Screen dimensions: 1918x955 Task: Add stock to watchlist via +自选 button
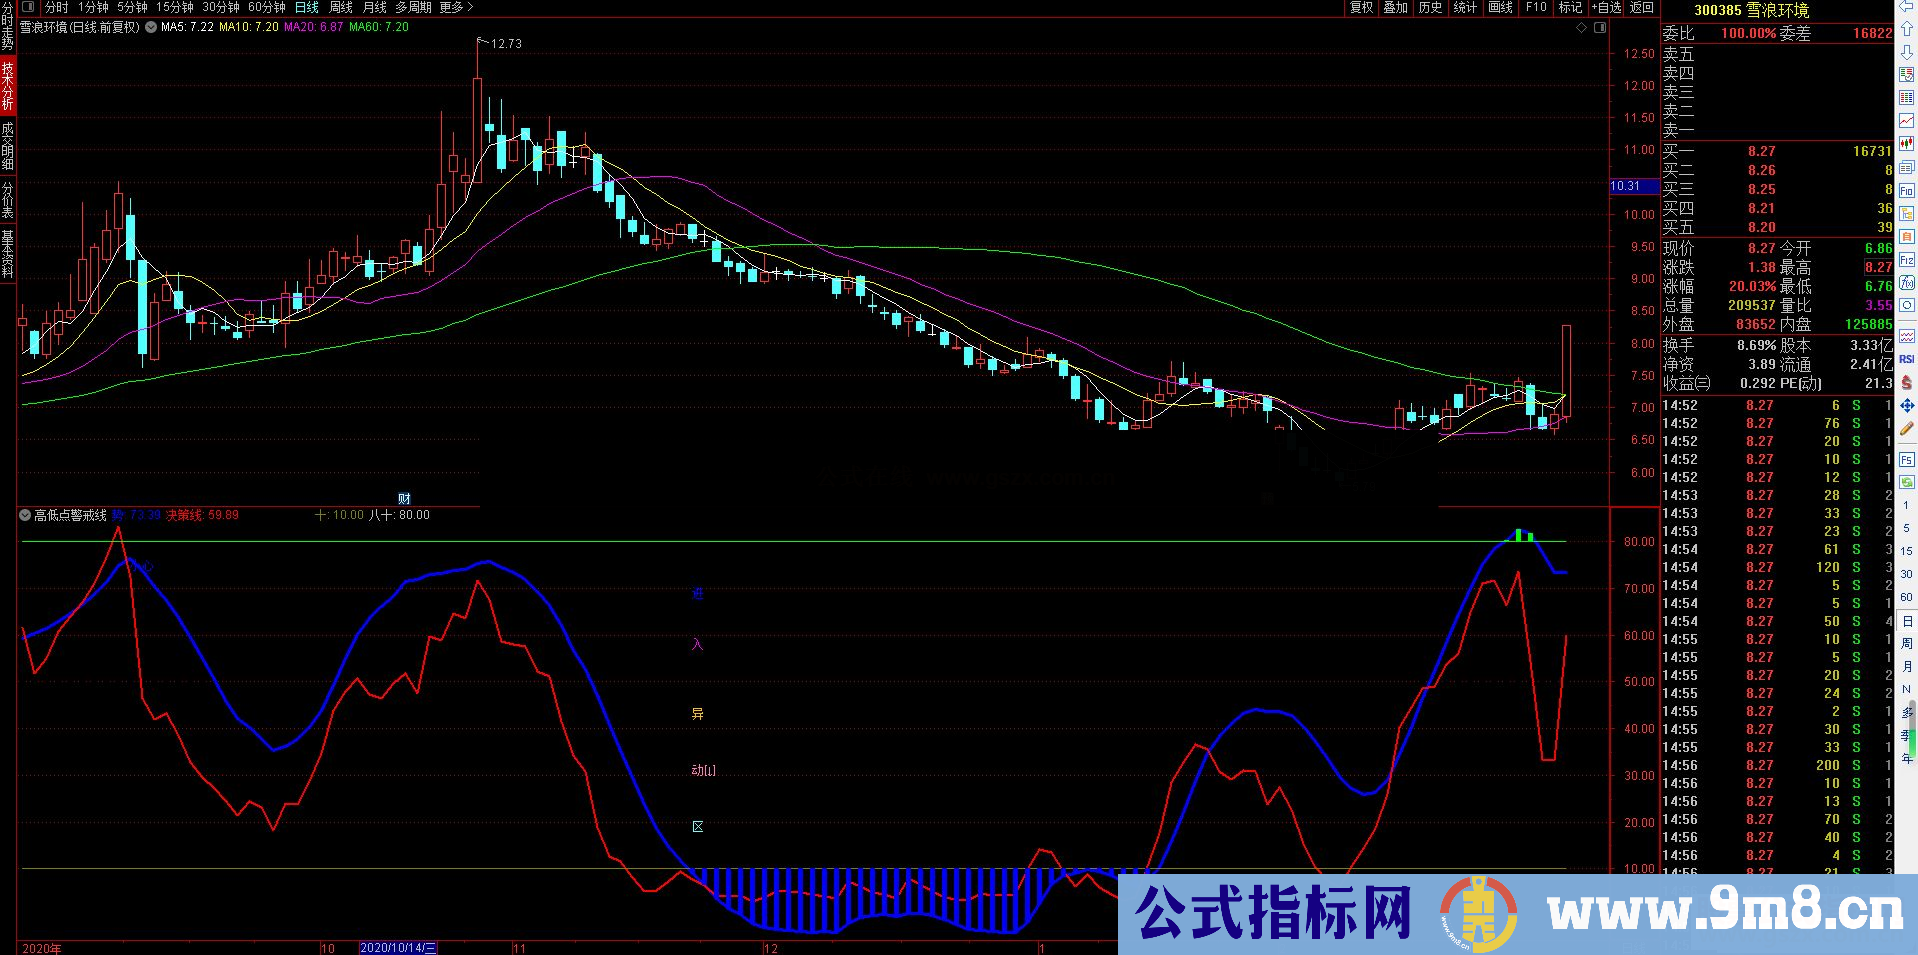pos(1606,8)
